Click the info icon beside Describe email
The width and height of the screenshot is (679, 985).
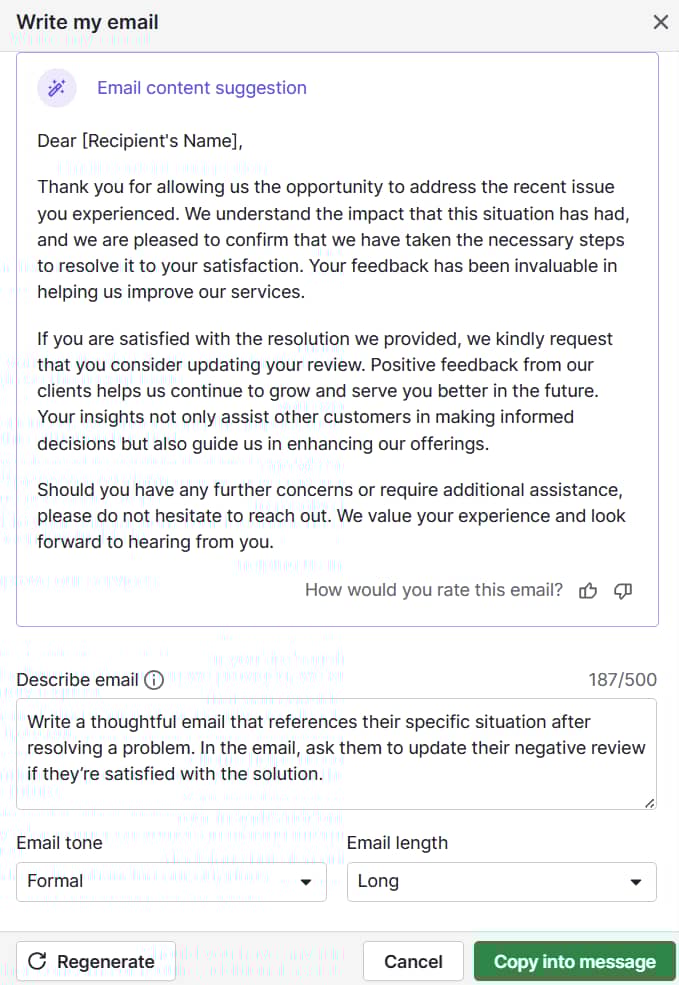154,680
